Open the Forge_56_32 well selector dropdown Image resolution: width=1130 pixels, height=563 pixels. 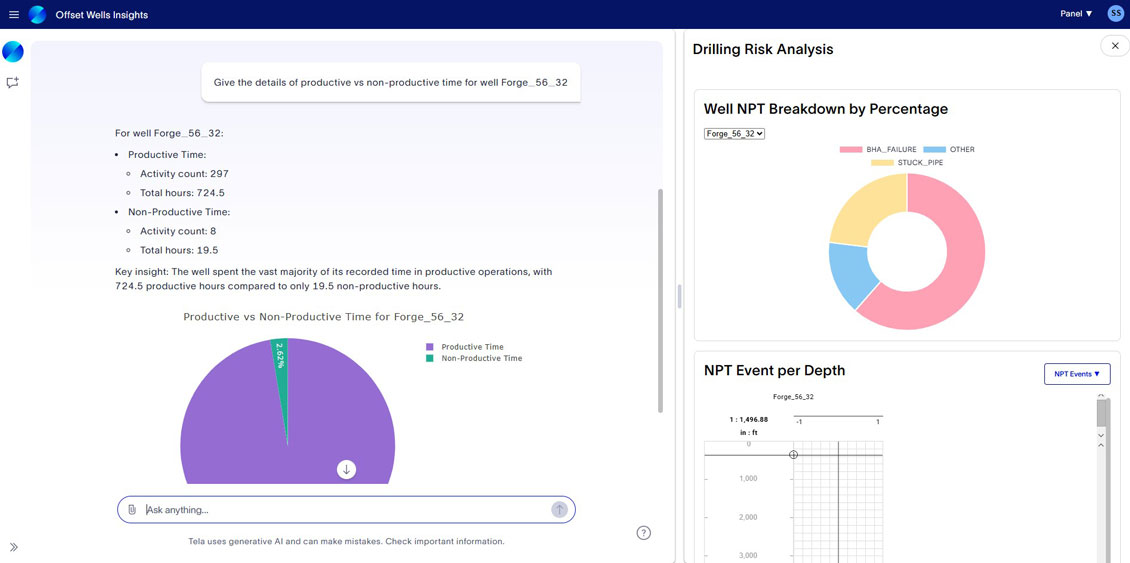734,133
